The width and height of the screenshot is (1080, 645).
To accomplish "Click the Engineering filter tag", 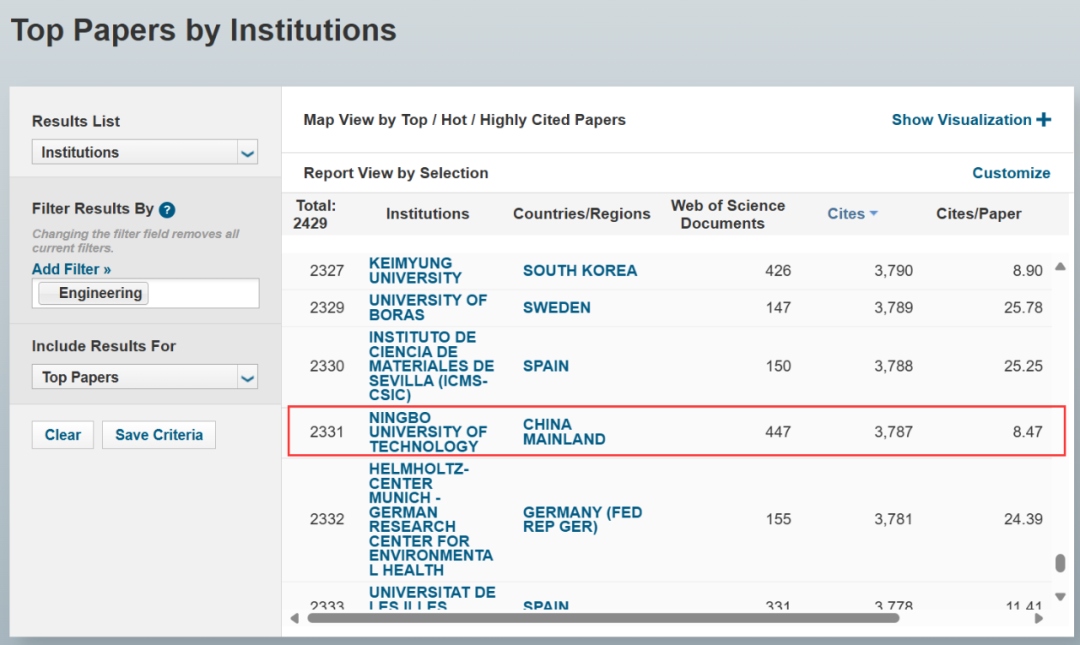I will (94, 293).
